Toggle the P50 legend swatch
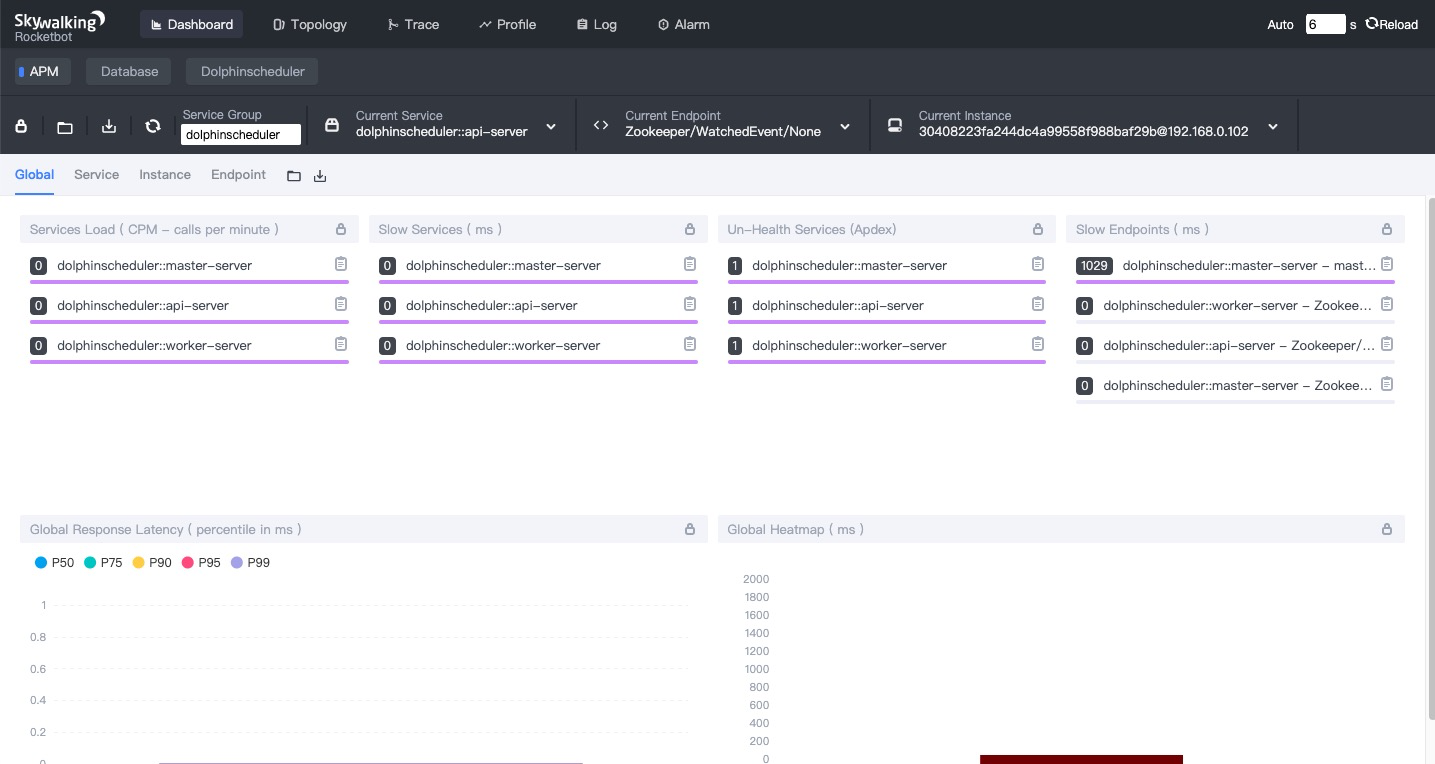The image size is (1435, 764). pyautogui.click(x=41, y=563)
